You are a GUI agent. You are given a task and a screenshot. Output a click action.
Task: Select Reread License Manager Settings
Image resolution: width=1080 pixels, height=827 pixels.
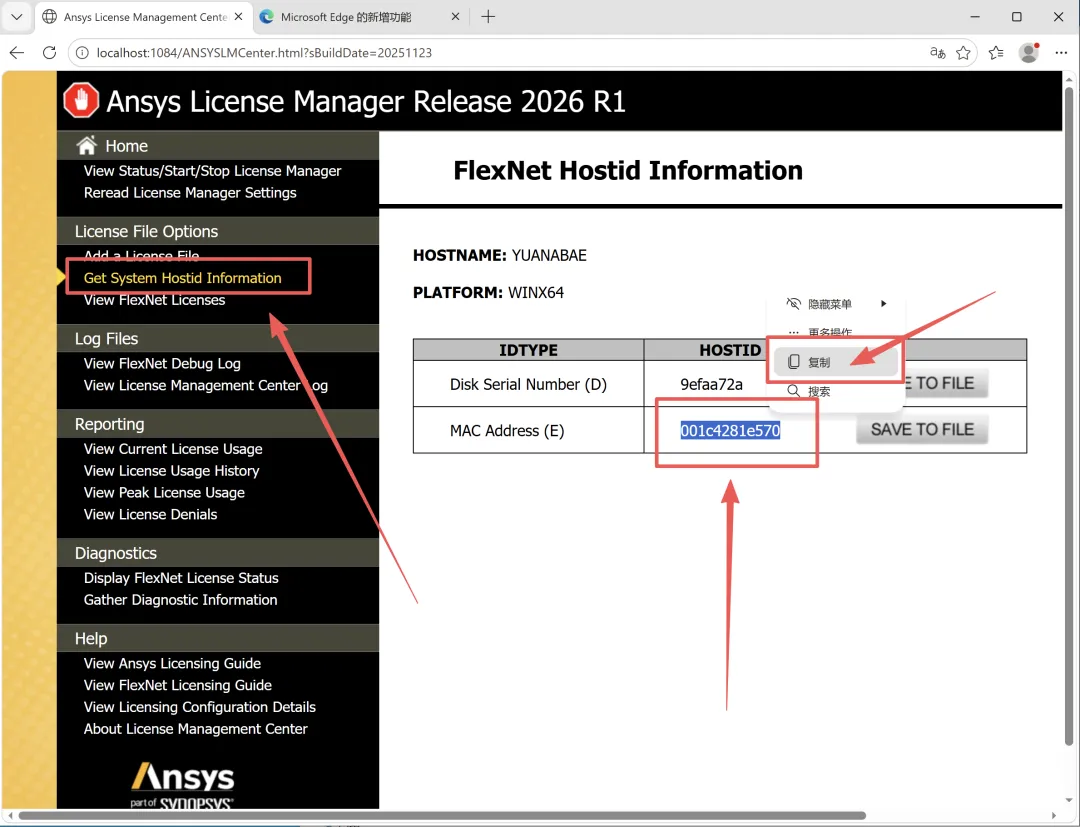click(190, 193)
